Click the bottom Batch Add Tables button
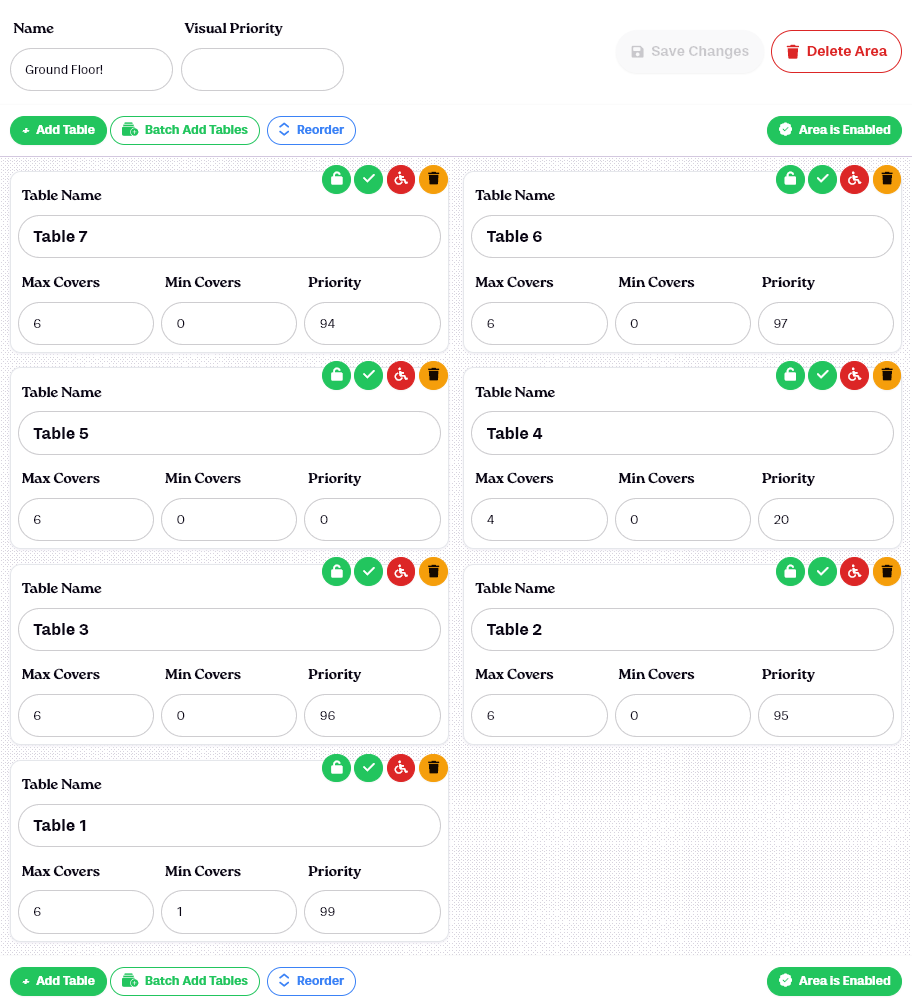Image resolution: width=912 pixels, height=1002 pixels. click(x=185, y=982)
